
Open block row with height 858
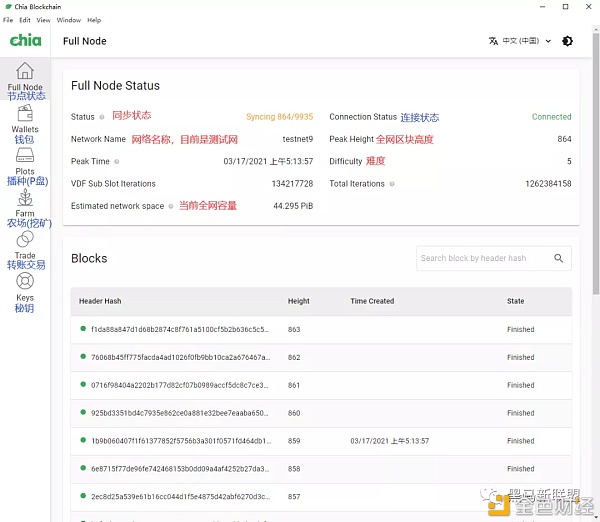click(321, 469)
